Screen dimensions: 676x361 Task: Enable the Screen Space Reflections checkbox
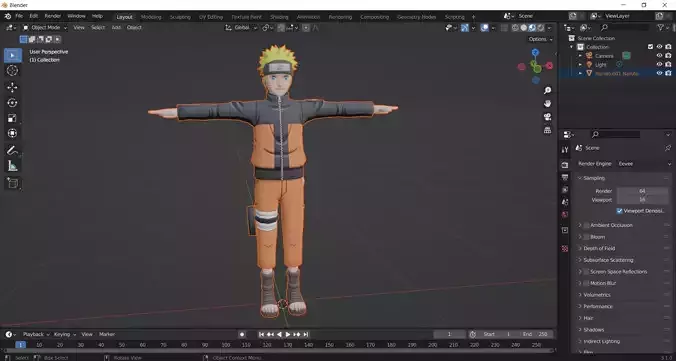pyautogui.click(x=586, y=272)
